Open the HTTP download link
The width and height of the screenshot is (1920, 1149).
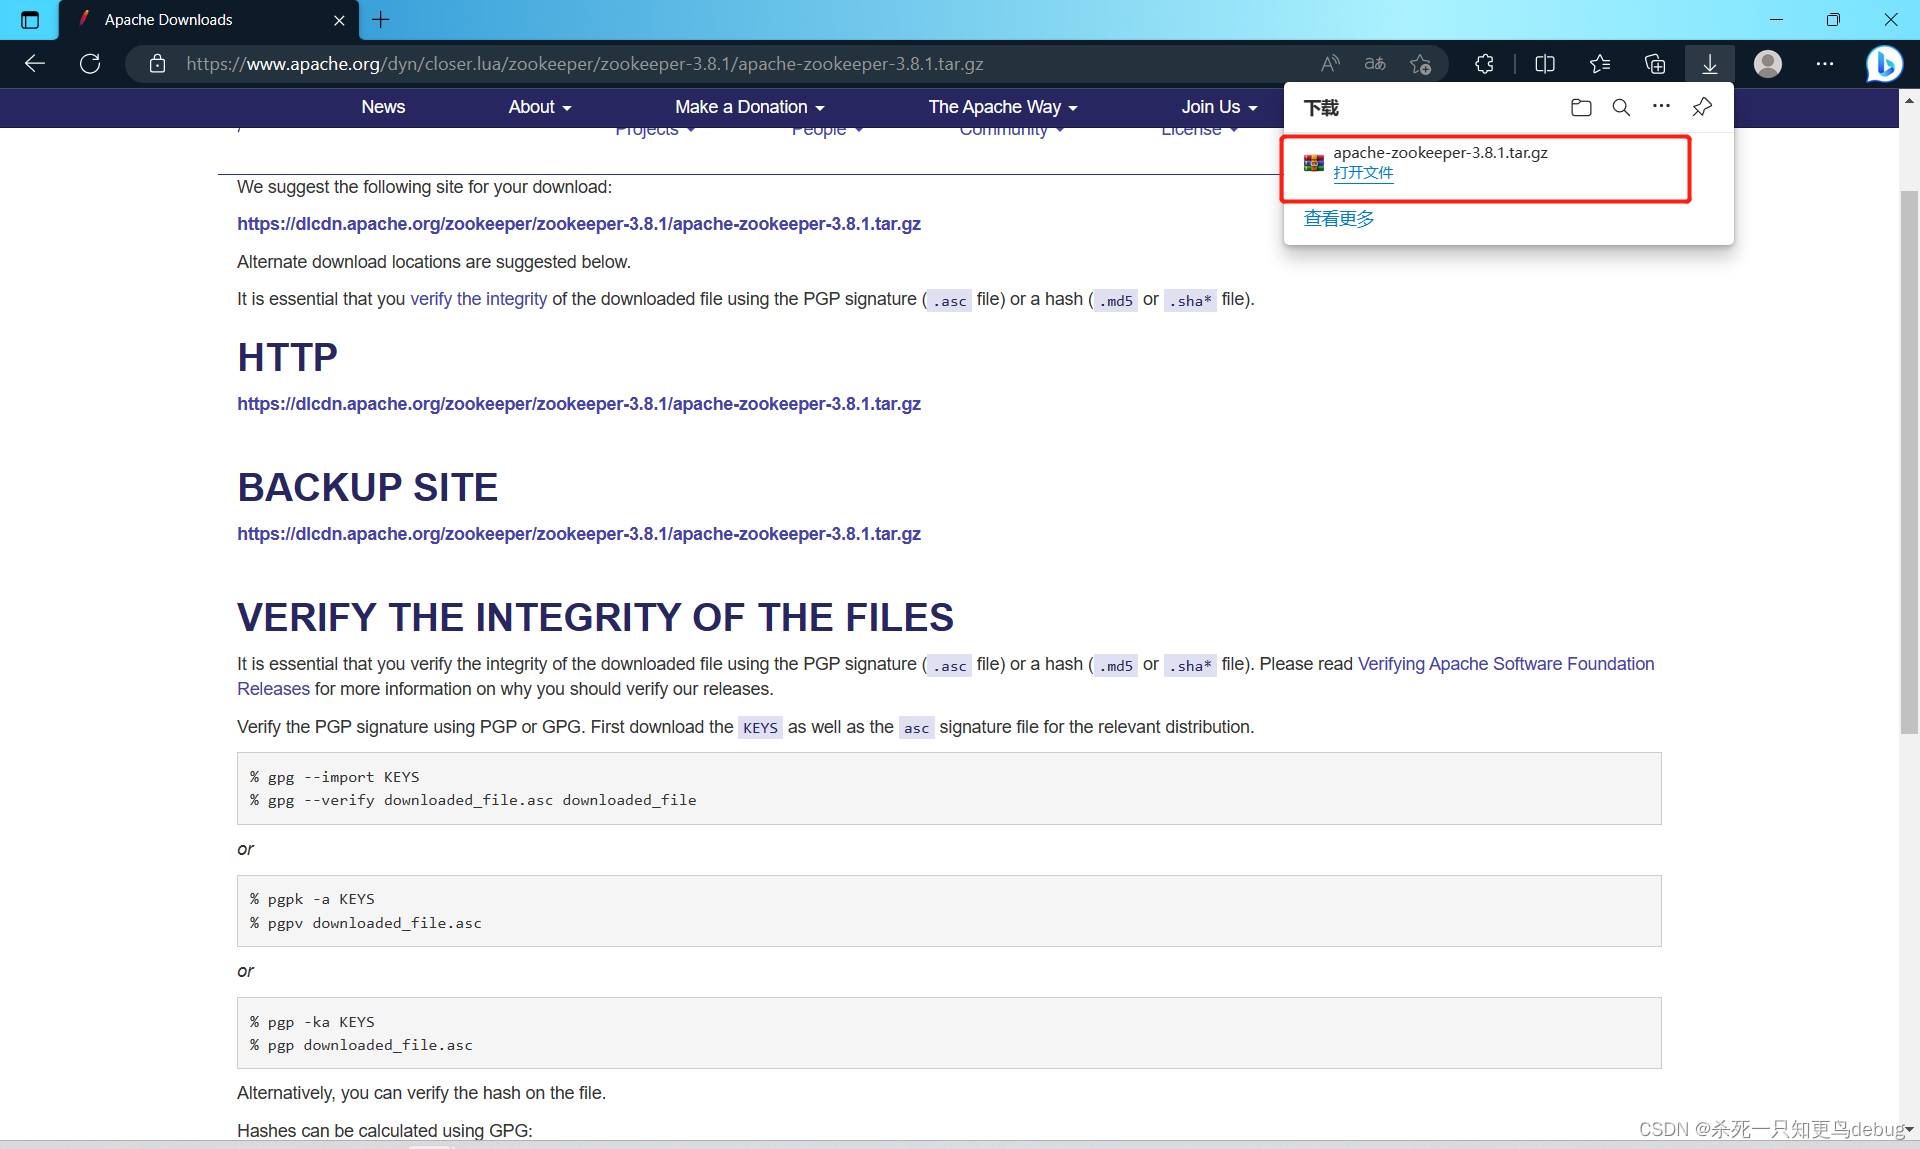(578, 404)
